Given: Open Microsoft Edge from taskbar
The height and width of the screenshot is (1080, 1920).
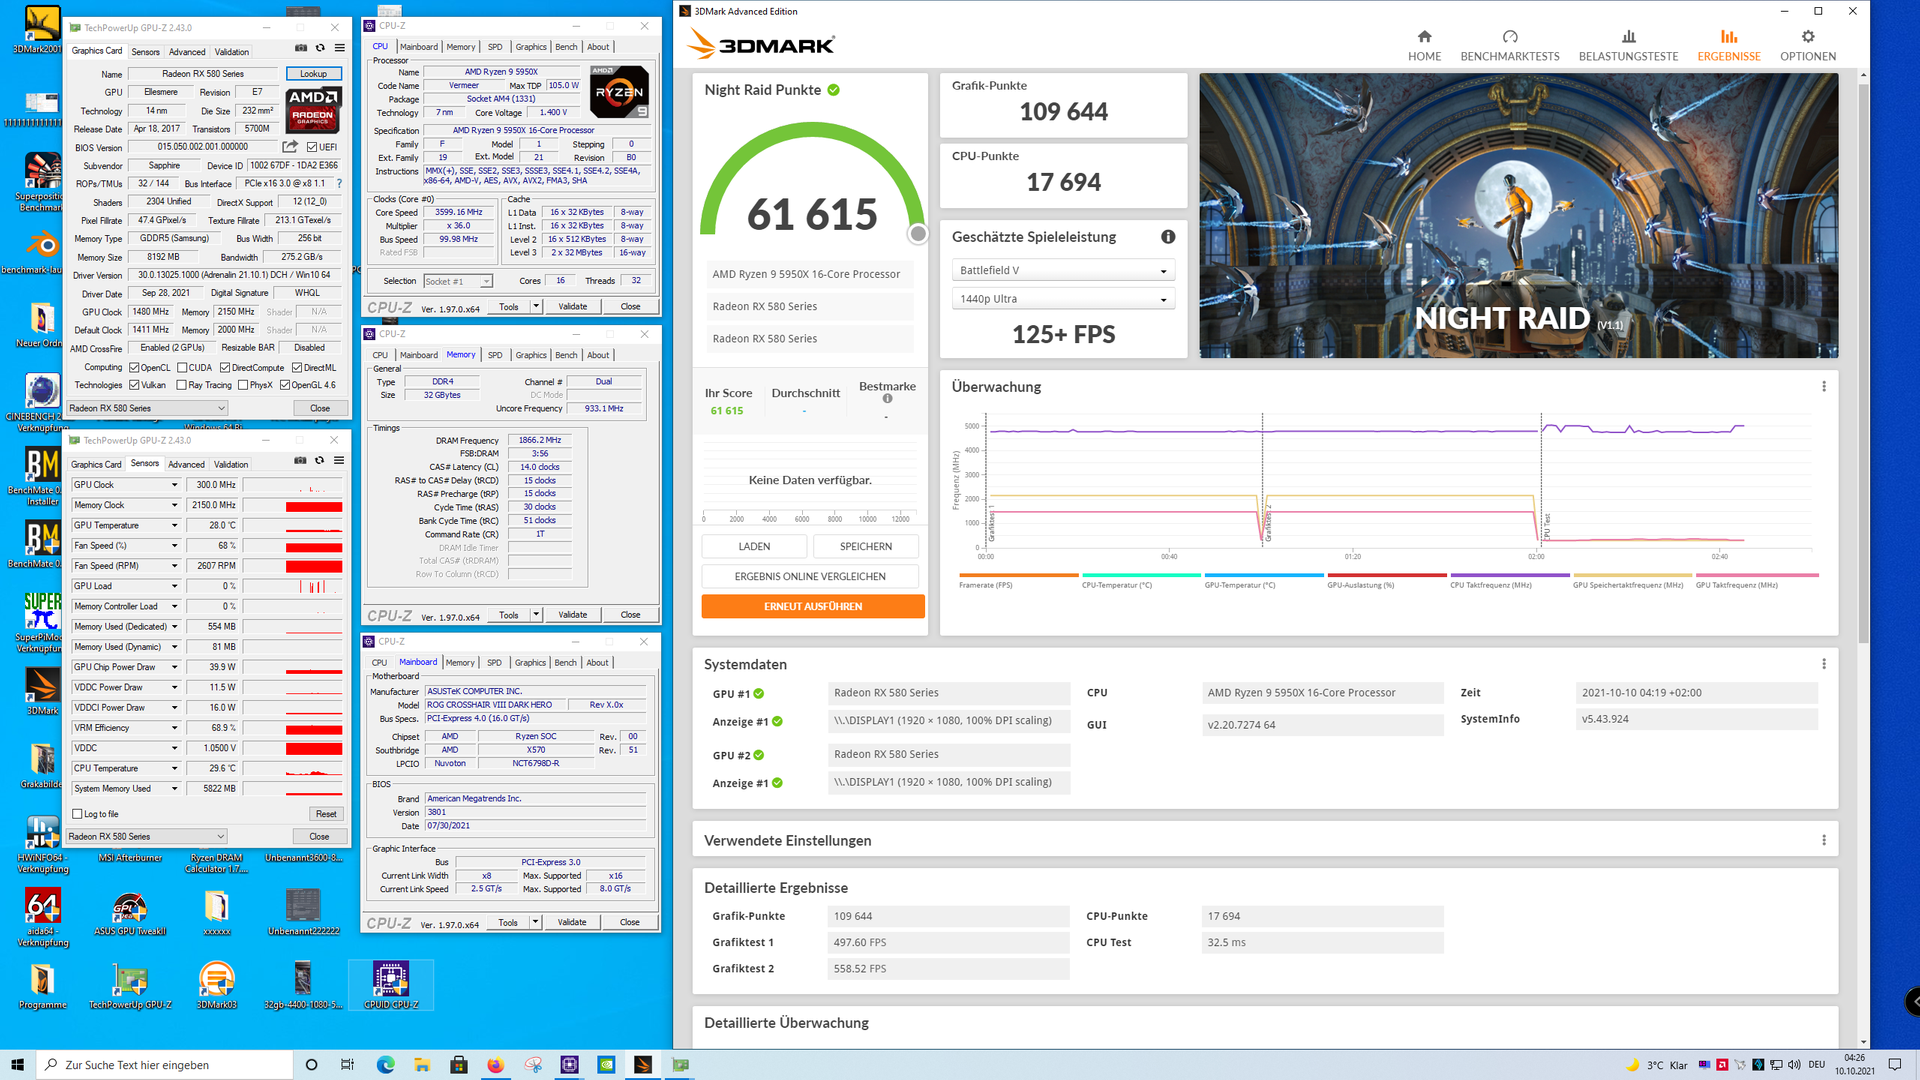Looking at the screenshot, I should [385, 1065].
